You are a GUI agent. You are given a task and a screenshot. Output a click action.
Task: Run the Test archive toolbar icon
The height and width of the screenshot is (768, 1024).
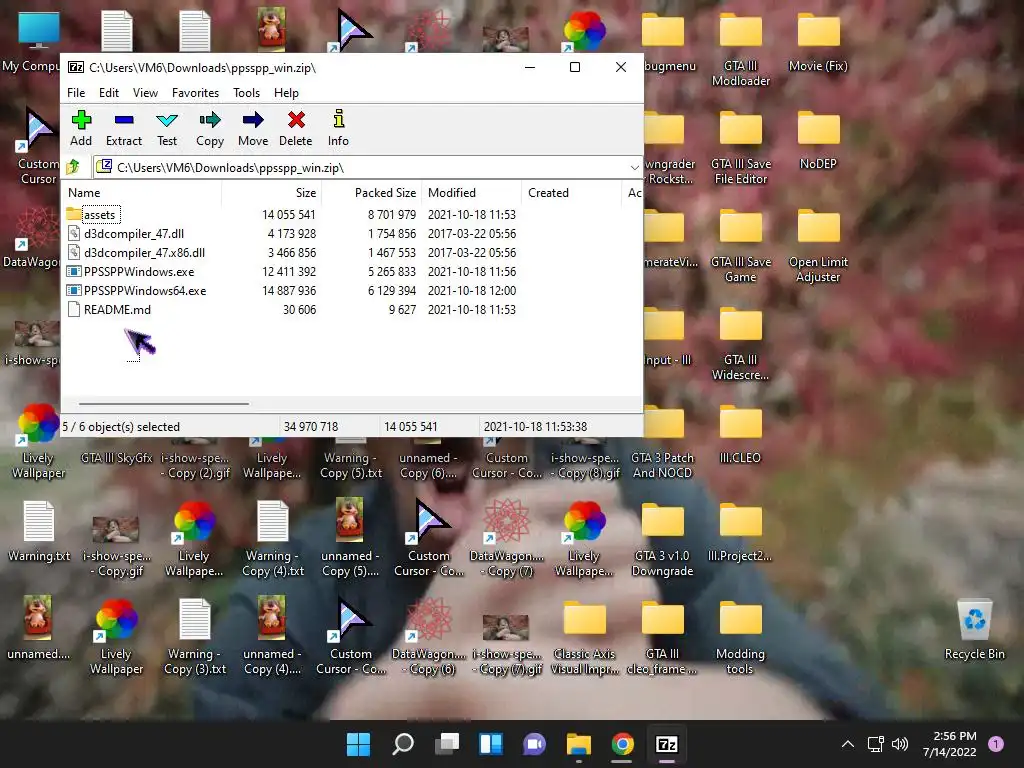pos(167,128)
